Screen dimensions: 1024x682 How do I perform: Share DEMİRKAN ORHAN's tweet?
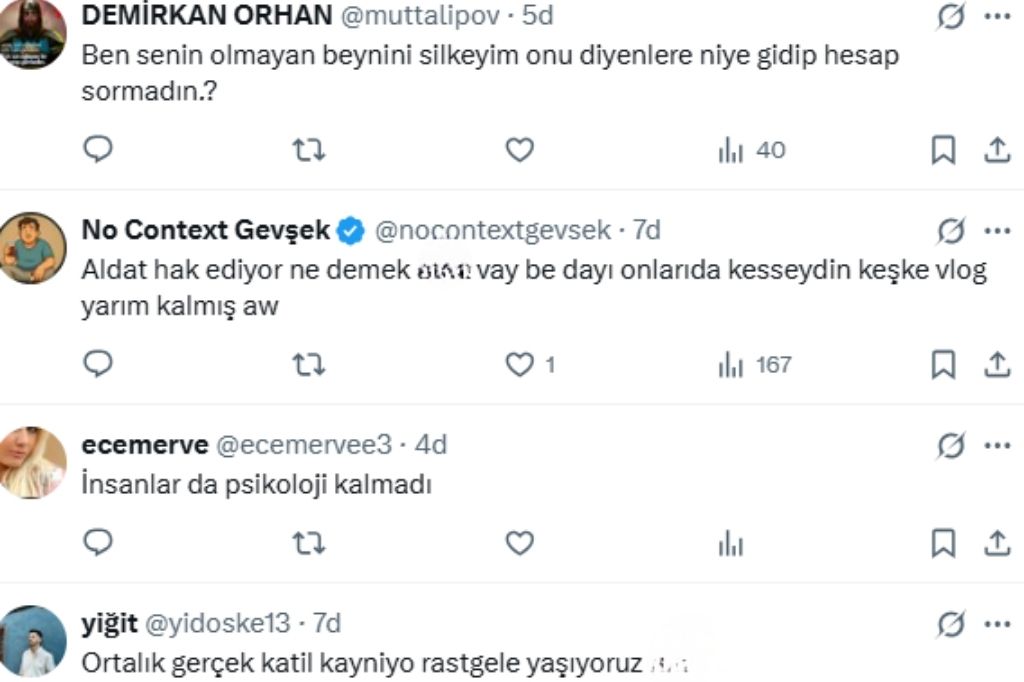coord(997,150)
